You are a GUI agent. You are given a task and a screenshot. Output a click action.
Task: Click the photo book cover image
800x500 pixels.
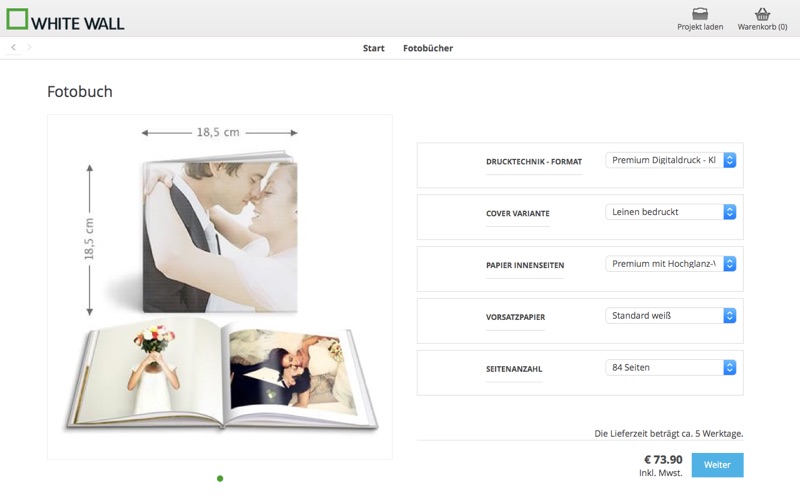tap(219, 232)
